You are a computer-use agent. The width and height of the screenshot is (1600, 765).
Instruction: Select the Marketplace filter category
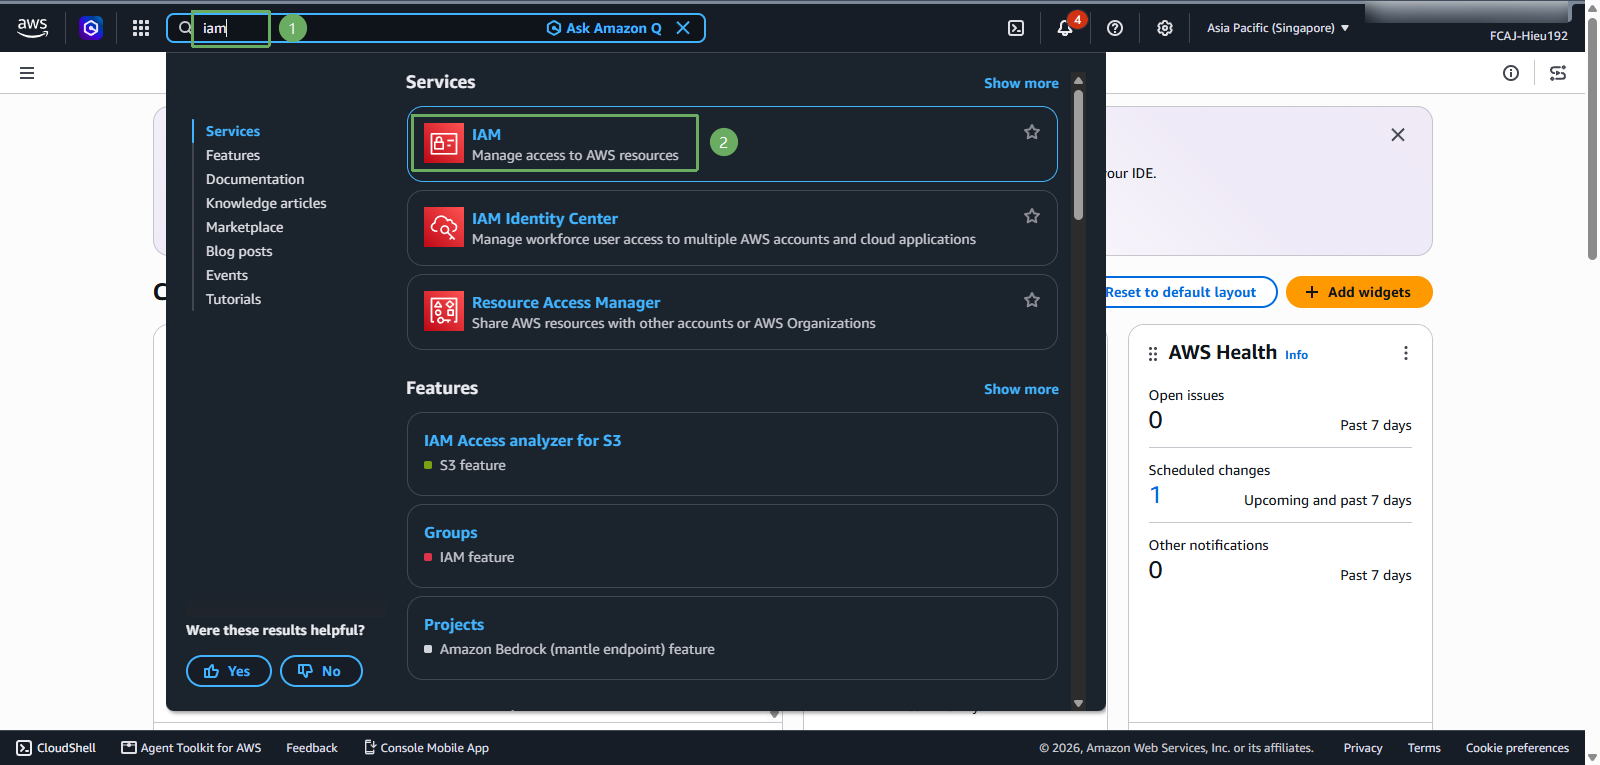pyautogui.click(x=245, y=227)
